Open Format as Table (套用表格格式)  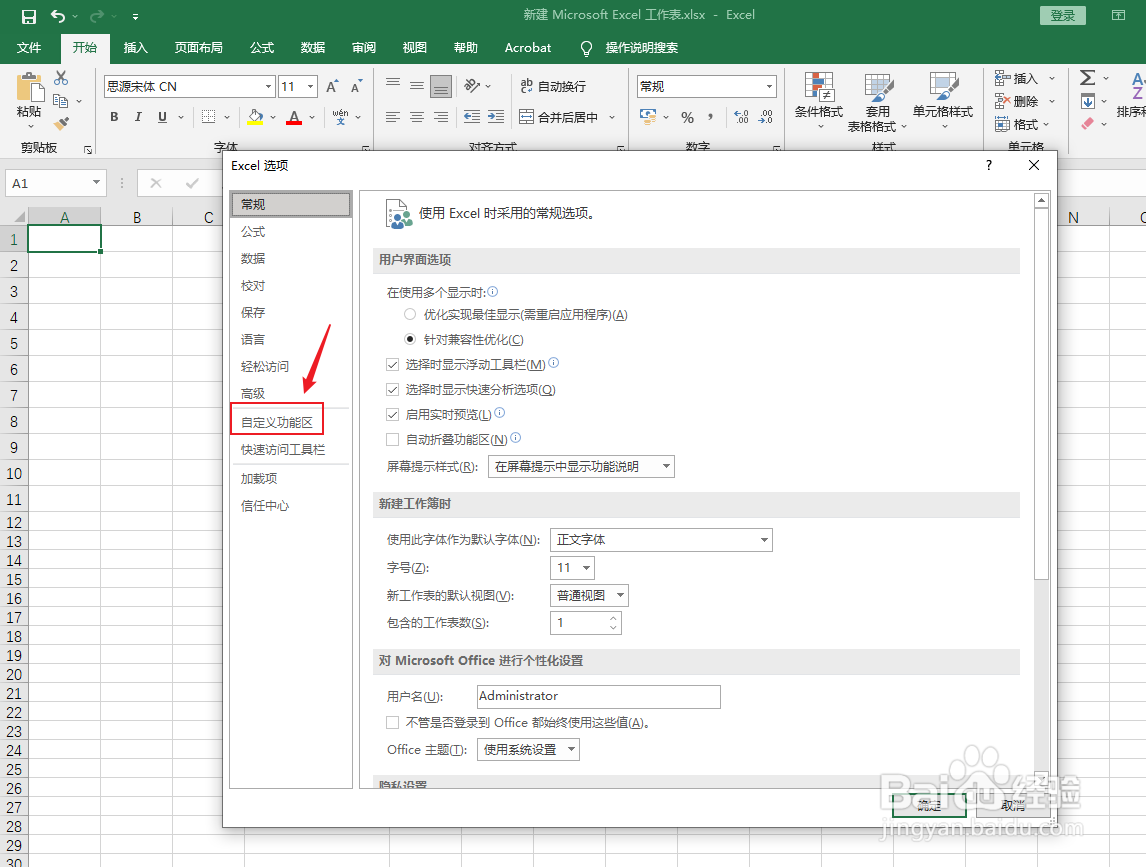877,102
